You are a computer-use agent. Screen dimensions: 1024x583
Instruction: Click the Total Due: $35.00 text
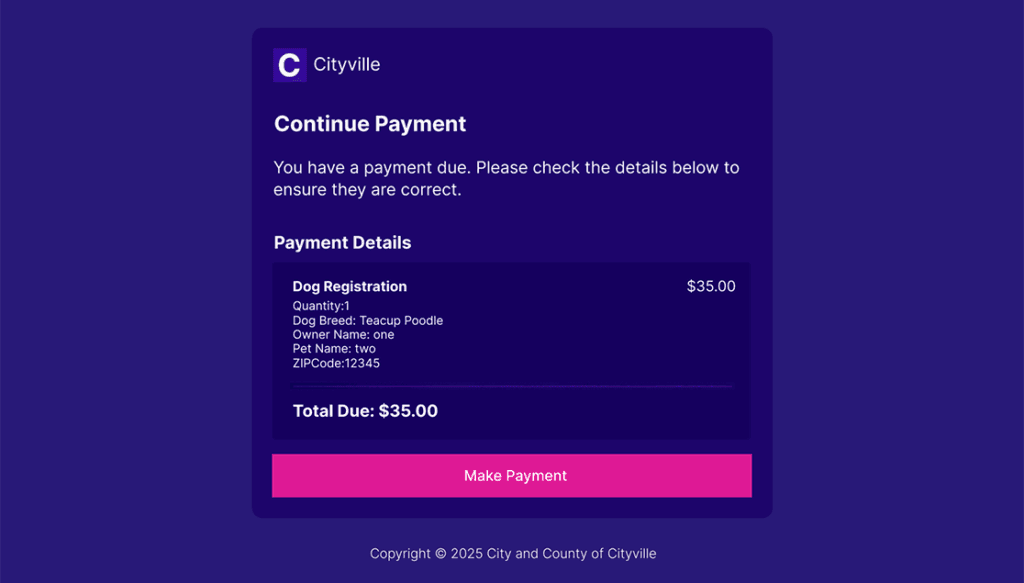(x=365, y=411)
